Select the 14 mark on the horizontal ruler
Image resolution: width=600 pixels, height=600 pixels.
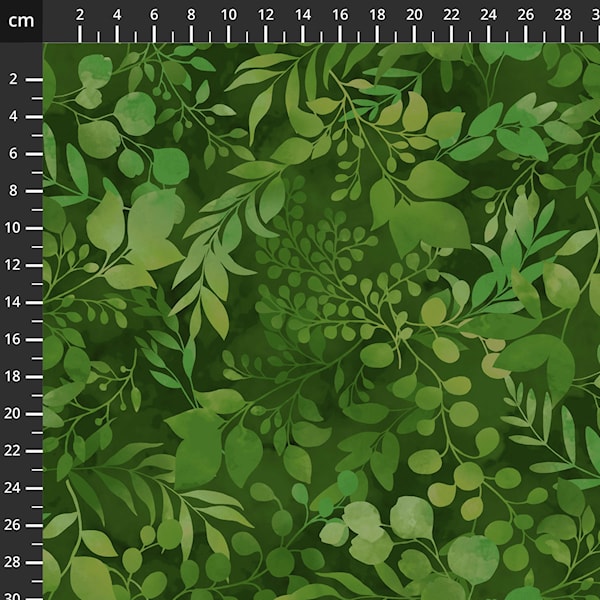303,15
